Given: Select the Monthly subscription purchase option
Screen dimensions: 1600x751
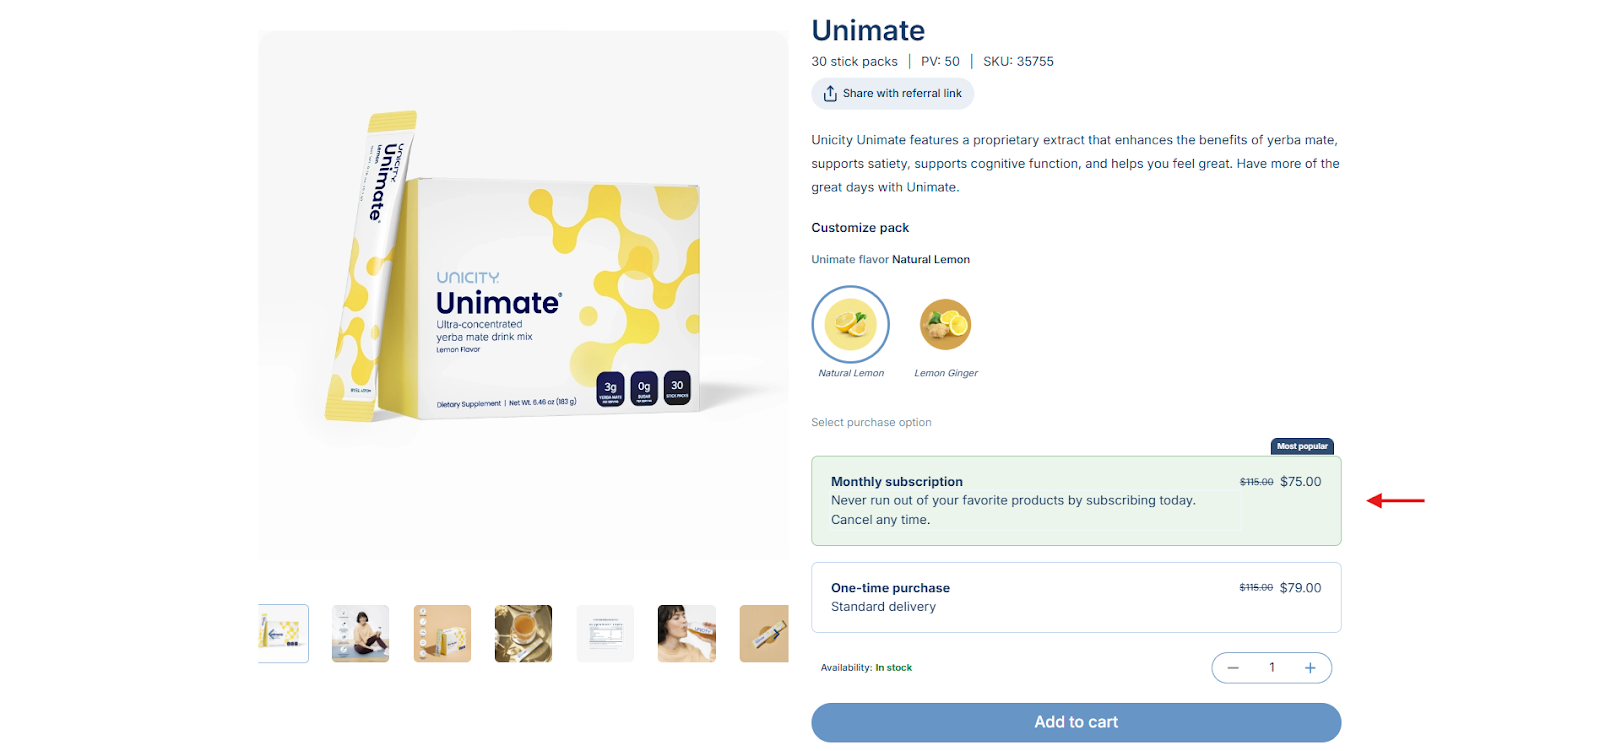Looking at the screenshot, I should pos(1076,501).
